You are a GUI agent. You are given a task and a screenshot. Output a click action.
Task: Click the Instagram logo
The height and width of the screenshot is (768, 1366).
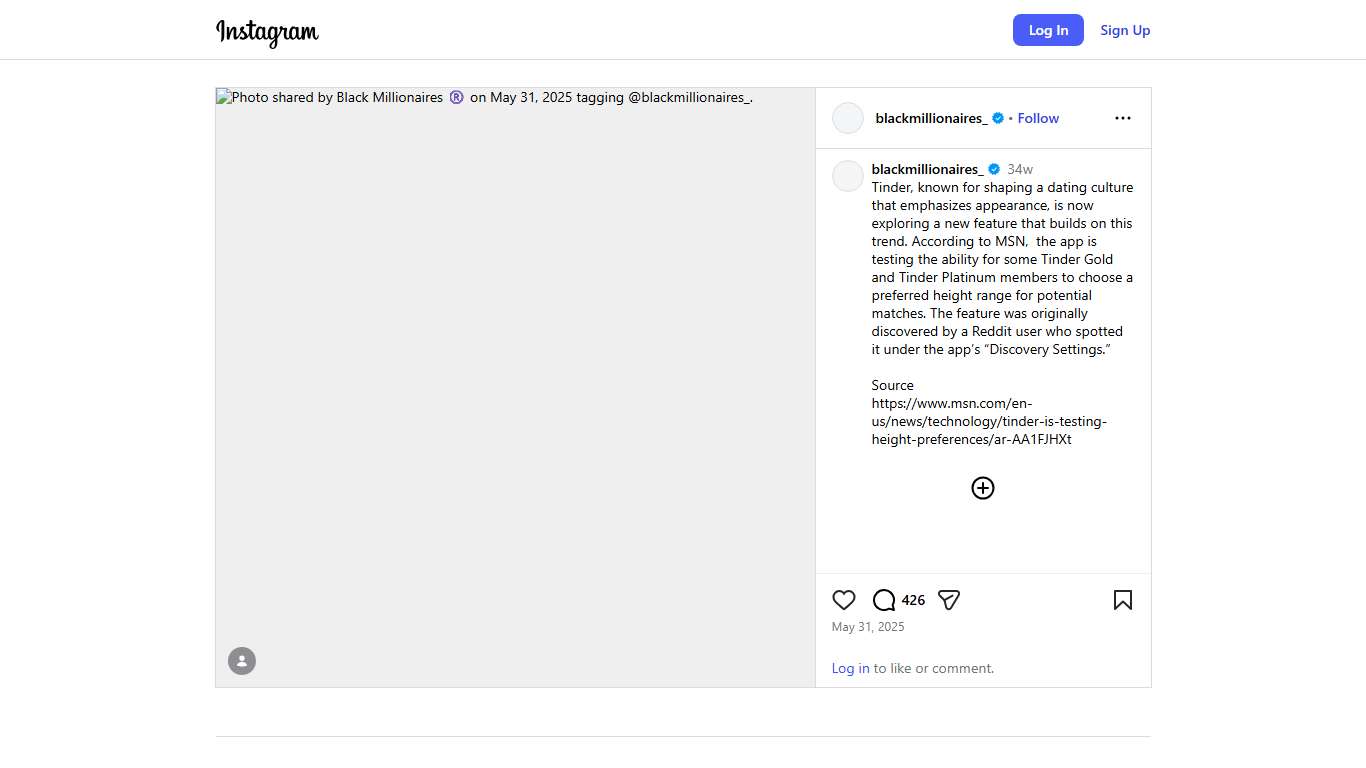[x=267, y=32]
